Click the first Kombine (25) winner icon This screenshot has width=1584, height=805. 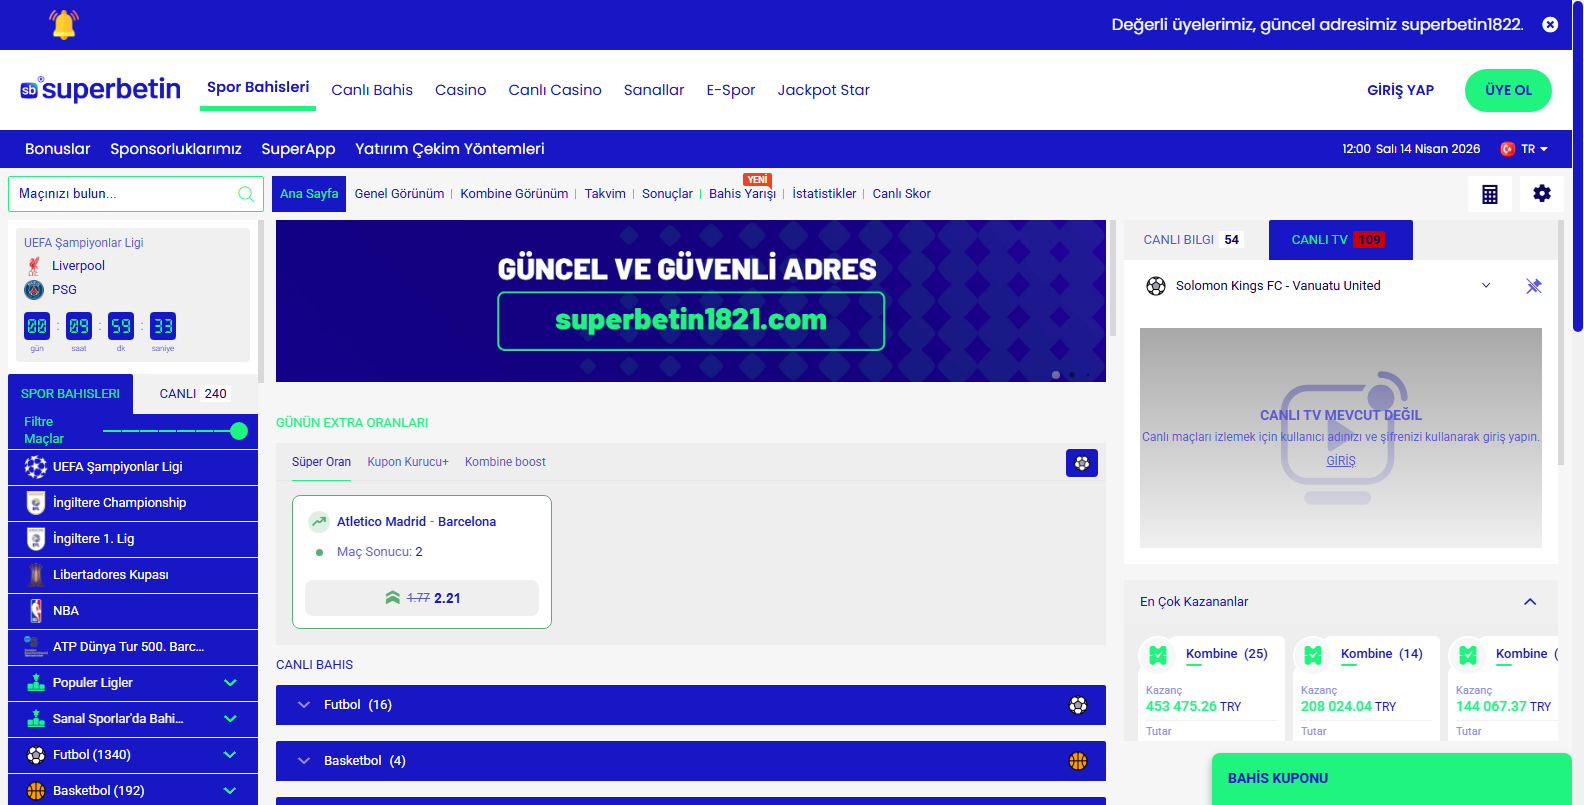pyautogui.click(x=1158, y=655)
